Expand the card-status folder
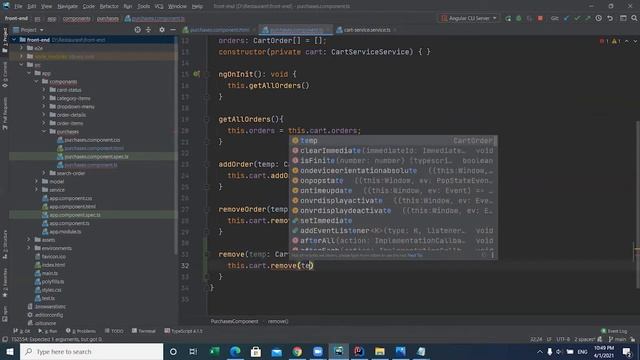 44,90
